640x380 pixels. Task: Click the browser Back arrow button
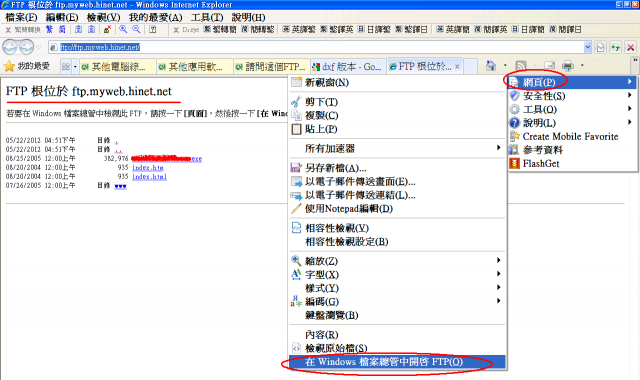click(10, 47)
